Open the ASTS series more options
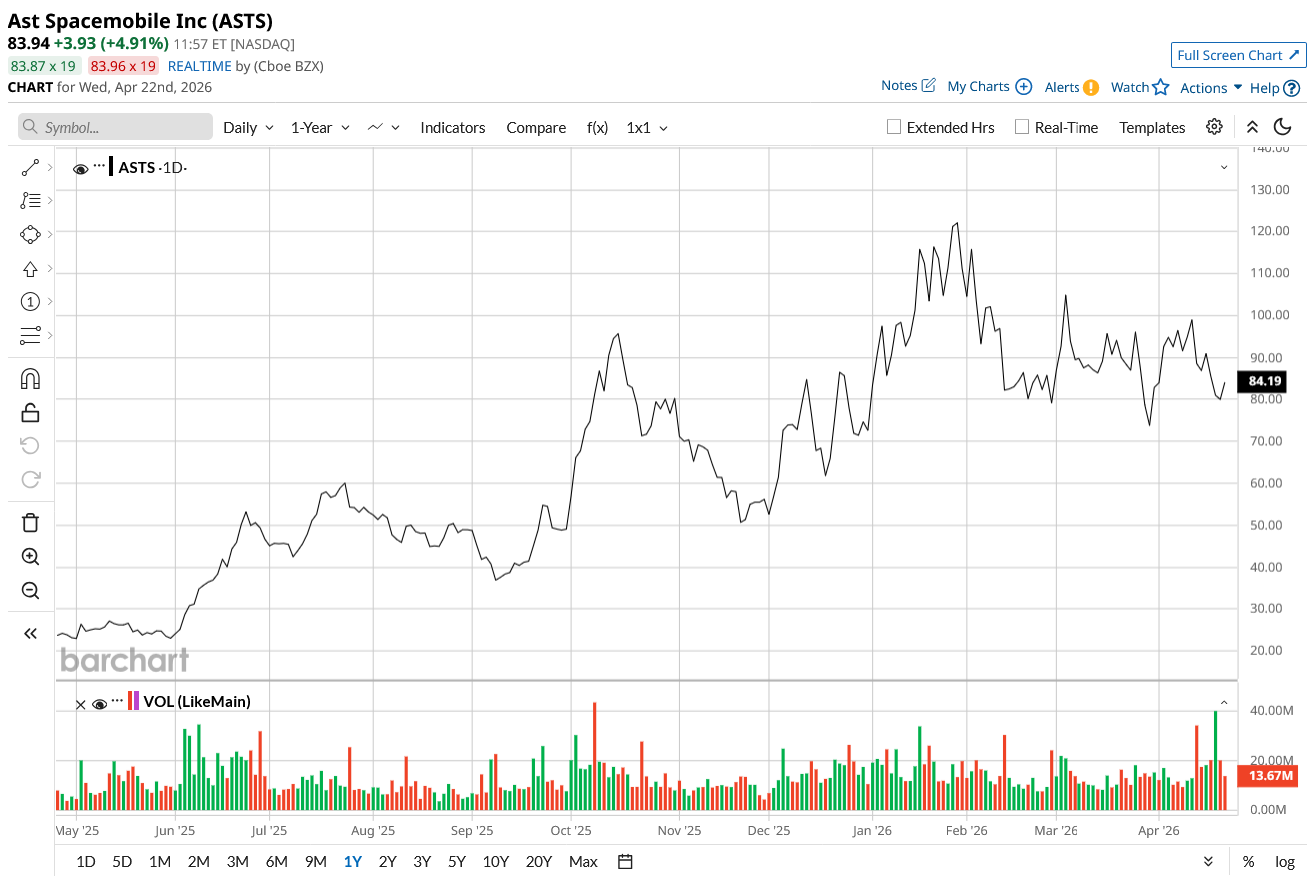 pyautogui.click(x=99, y=165)
